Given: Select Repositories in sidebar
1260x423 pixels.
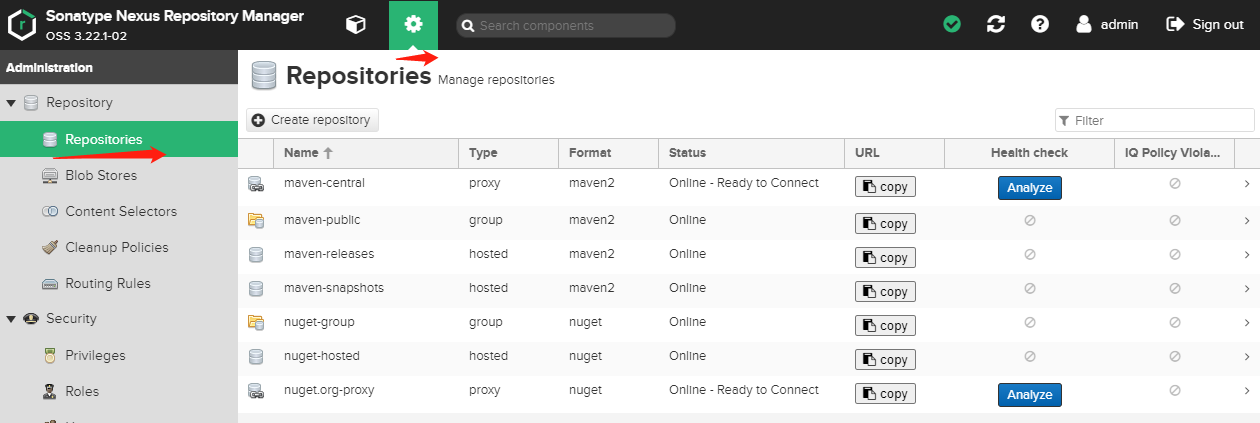Looking at the screenshot, I should [119, 139].
